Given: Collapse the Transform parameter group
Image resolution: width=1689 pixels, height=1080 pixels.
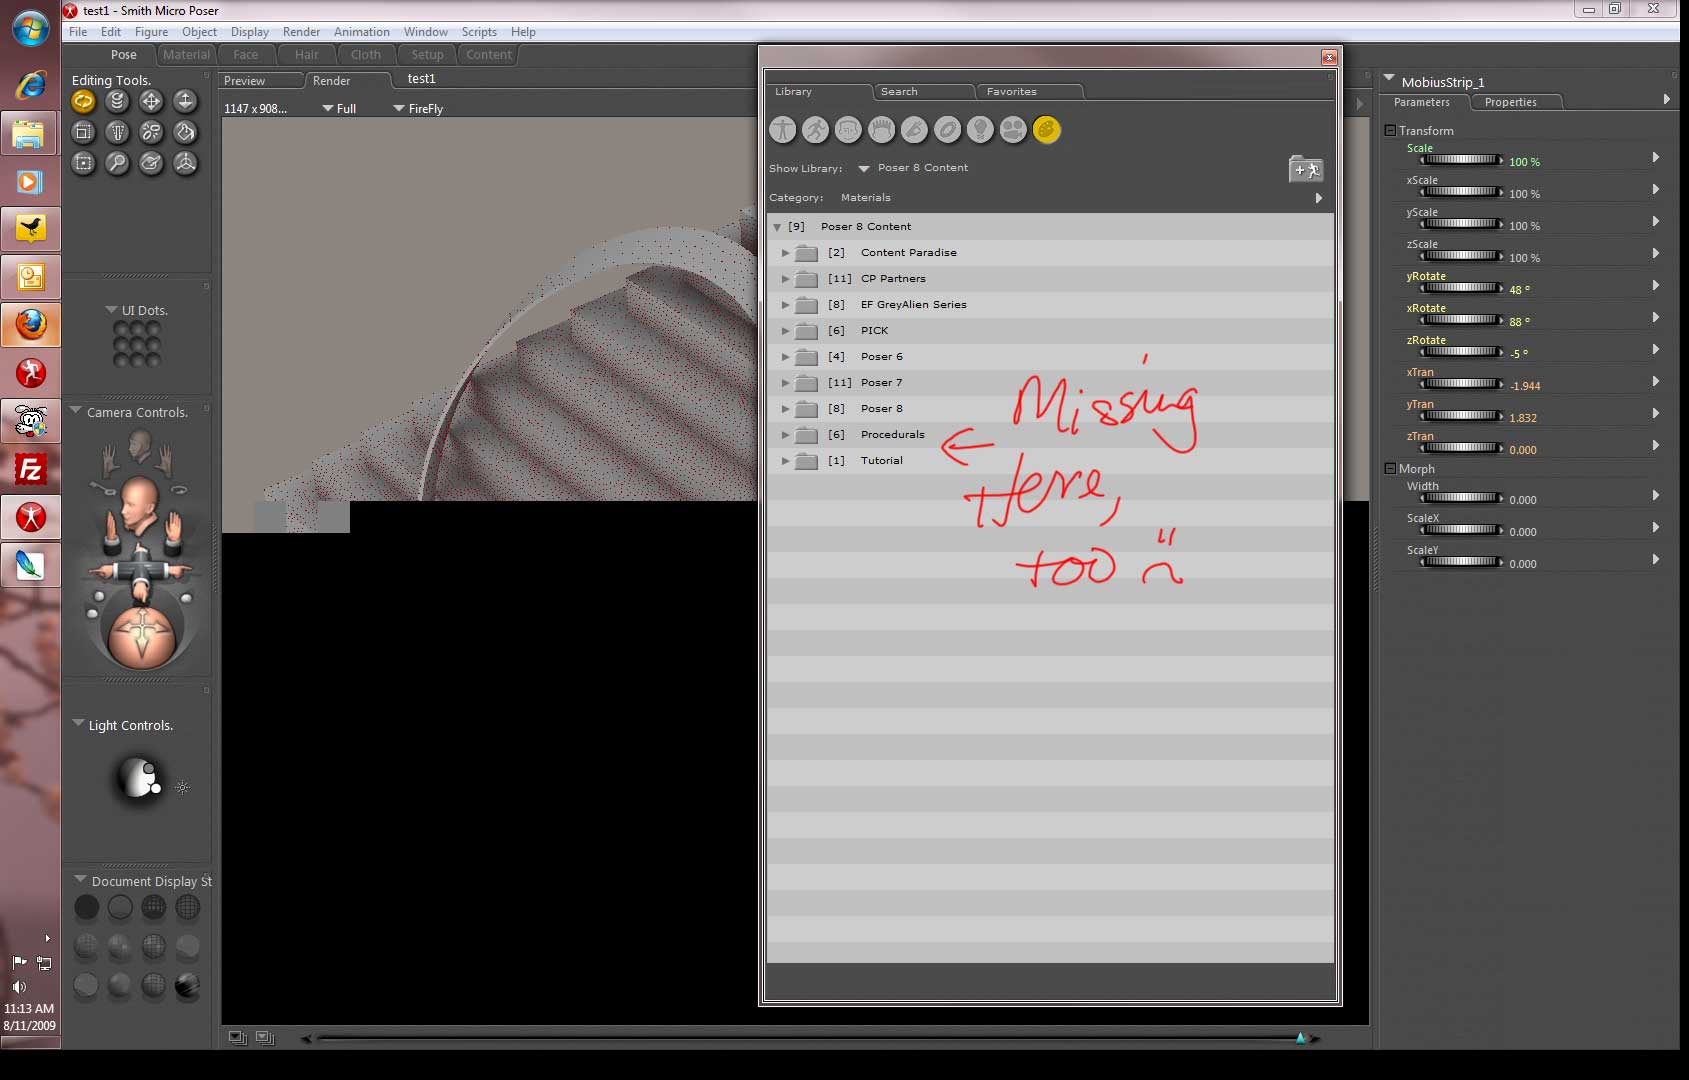Looking at the screenshot, I should coord(1389,131).
